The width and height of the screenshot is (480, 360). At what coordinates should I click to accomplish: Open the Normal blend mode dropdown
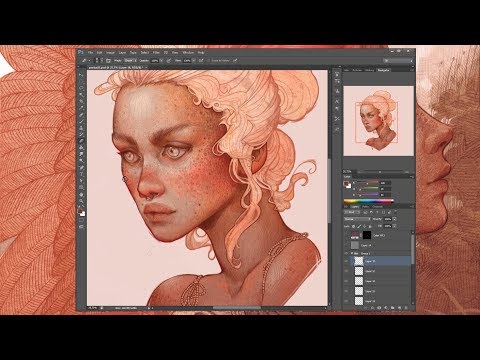click(357, 219)
